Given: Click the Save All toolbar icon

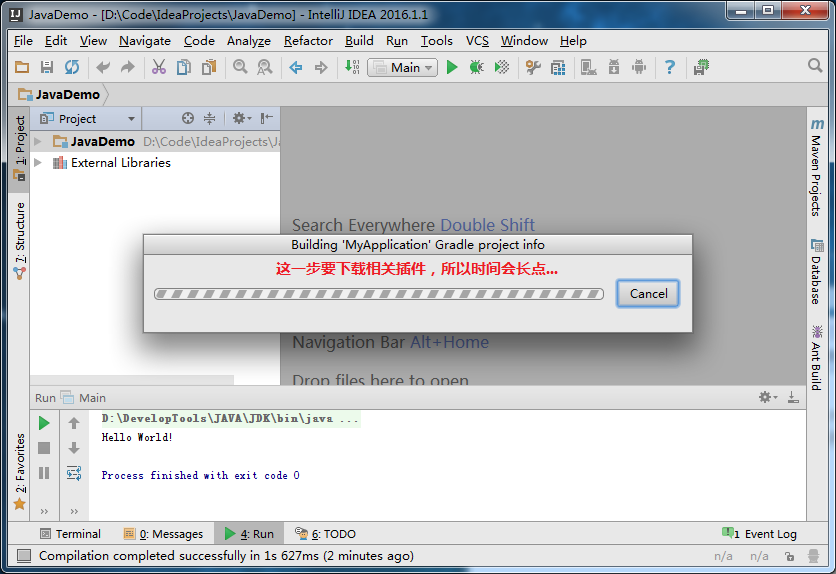Looking at the screenshot, I should [x=47, y=67].
